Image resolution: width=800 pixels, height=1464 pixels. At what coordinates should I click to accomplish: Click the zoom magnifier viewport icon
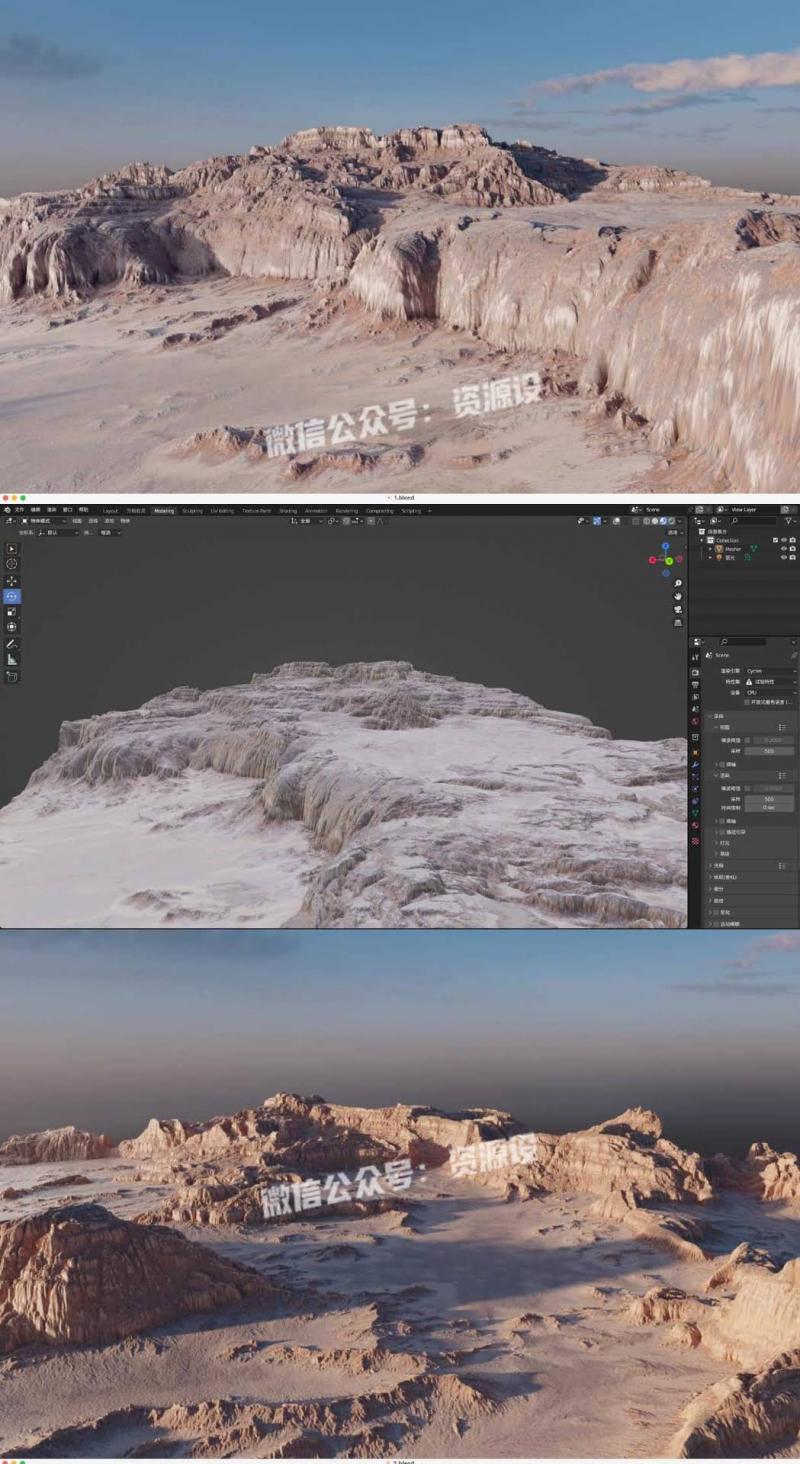click(x=678, y=583)
